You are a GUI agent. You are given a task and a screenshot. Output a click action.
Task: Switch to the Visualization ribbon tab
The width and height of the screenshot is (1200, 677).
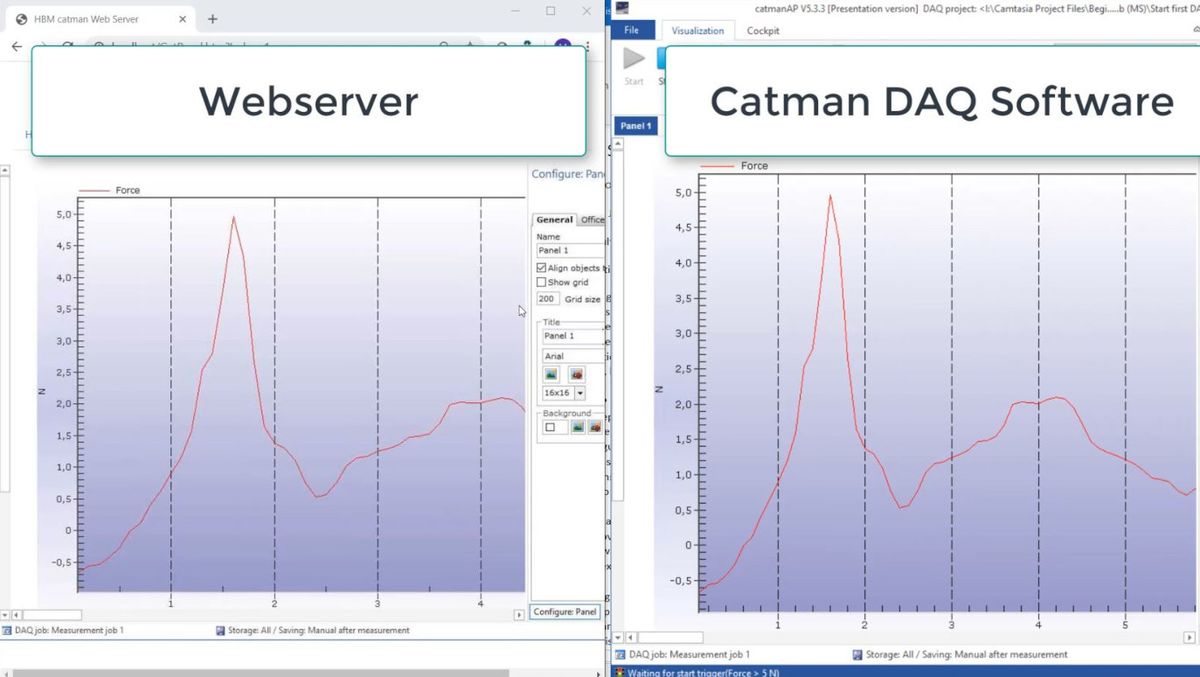click(698, 31)
